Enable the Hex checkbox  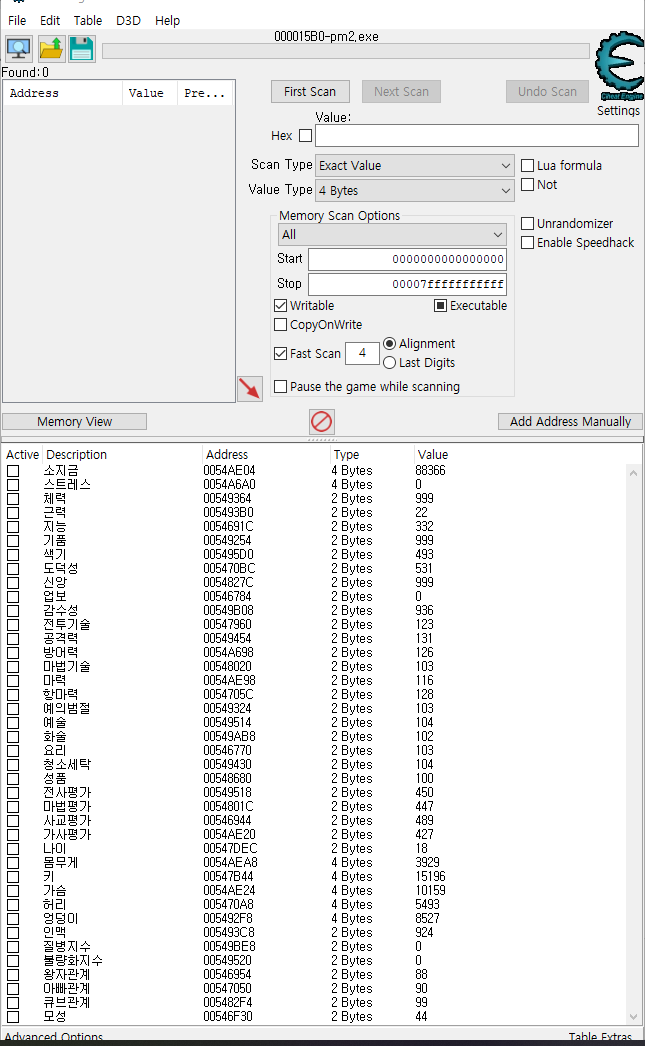pyautogui.click(x=305, y=135)
